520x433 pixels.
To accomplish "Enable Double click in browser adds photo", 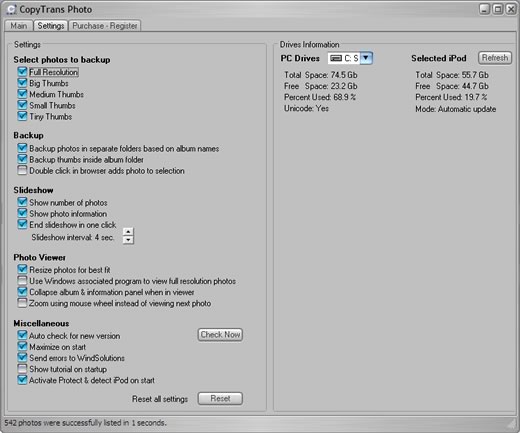I will pyautogui.click(x=22, y=170).
